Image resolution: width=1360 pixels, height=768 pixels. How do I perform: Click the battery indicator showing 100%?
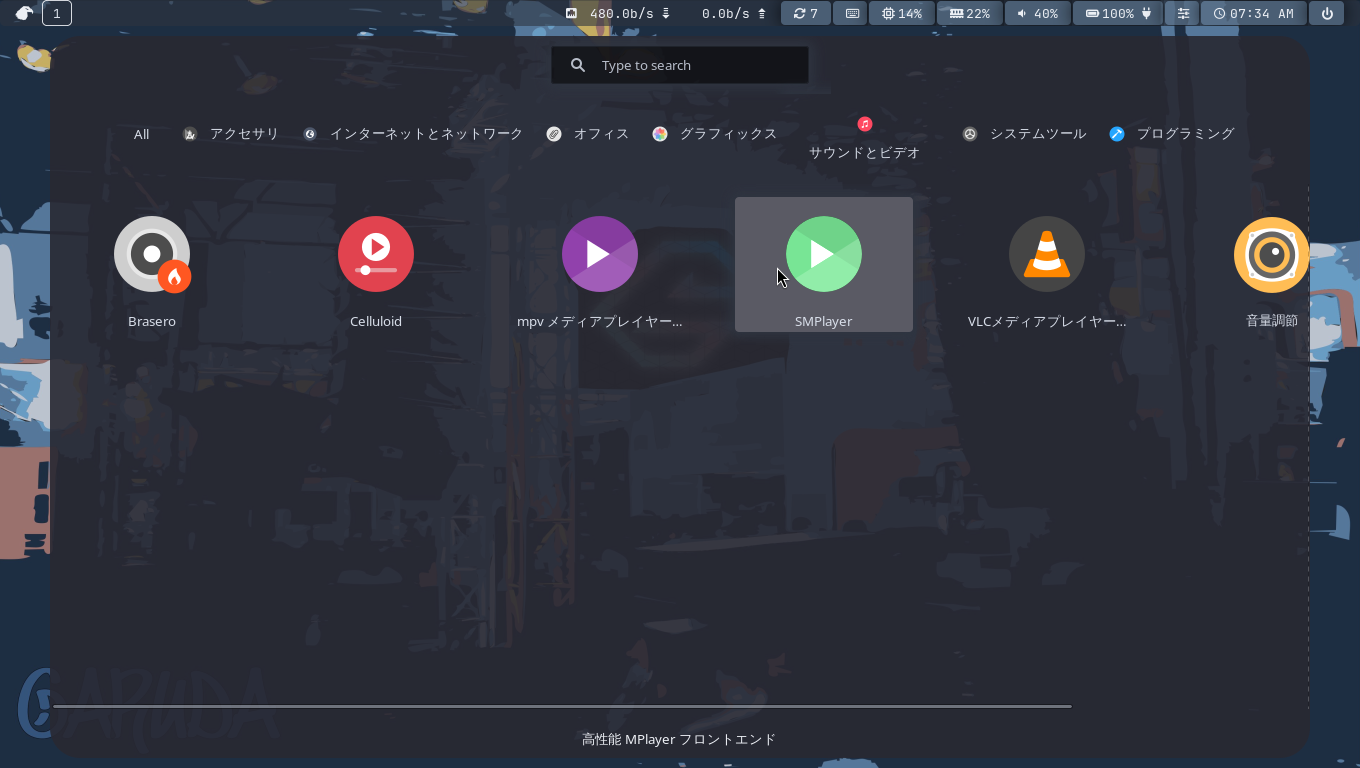[x=1118, y=13]
